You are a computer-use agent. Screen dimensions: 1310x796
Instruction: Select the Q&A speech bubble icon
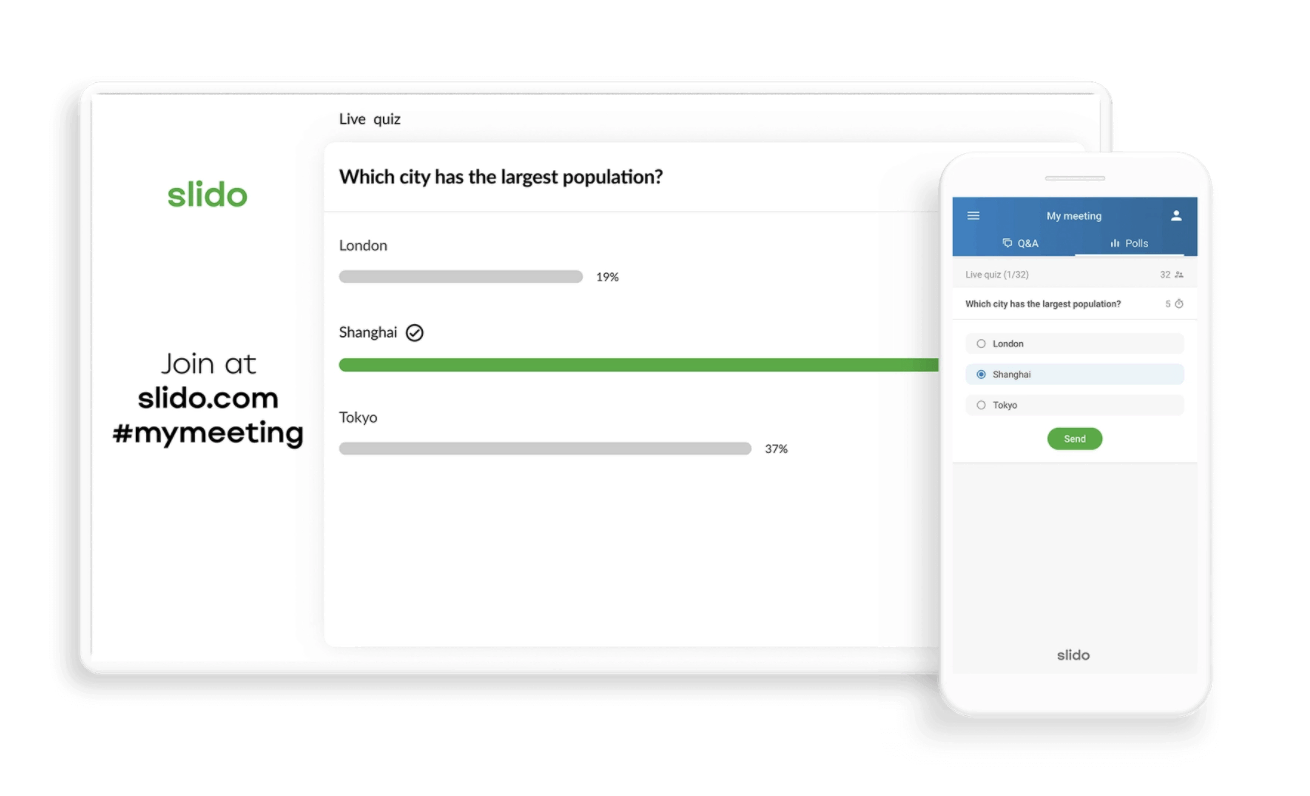(x=1007, y=243)
